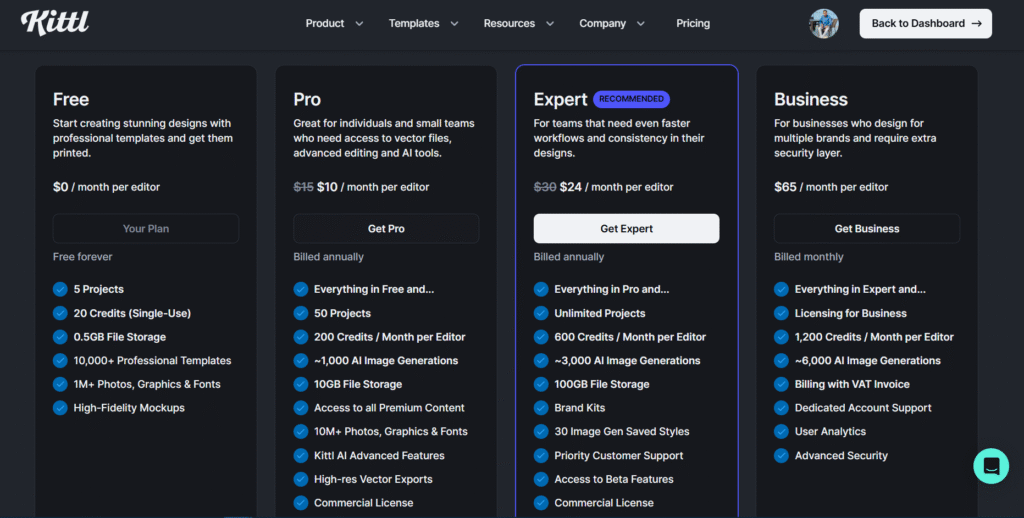
Task: Click checkmark beside 10GB File Storage
Action: coord(300,384)
